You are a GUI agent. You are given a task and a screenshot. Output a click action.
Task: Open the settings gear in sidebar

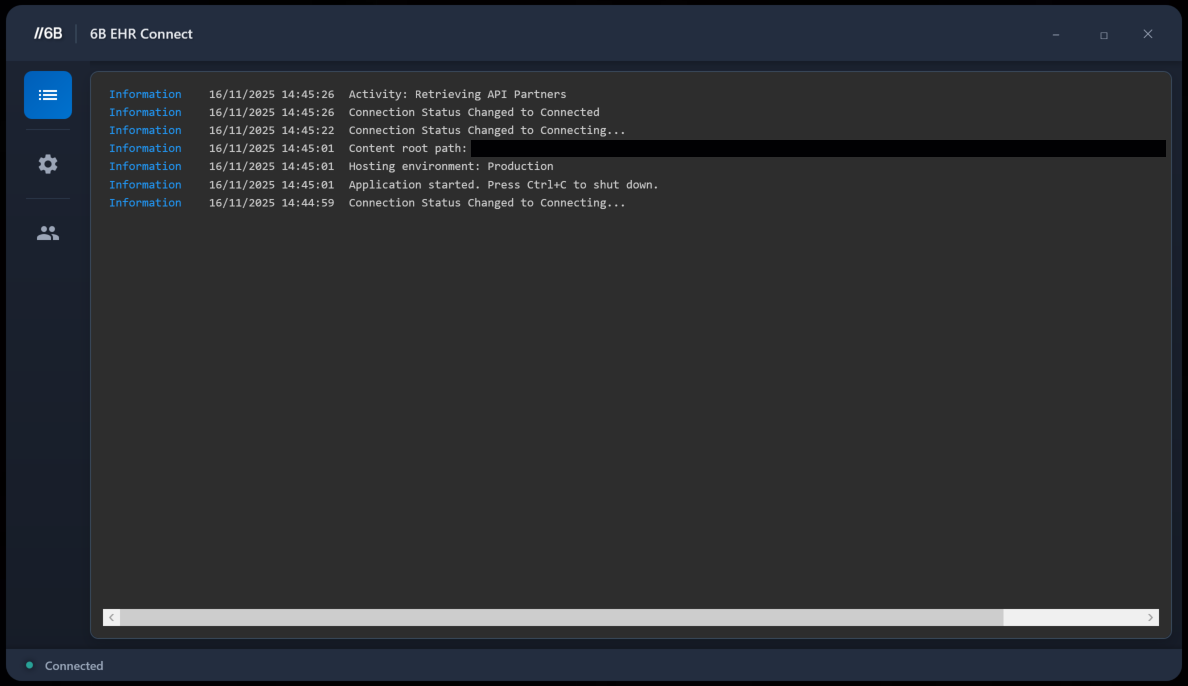click(48, 164)
